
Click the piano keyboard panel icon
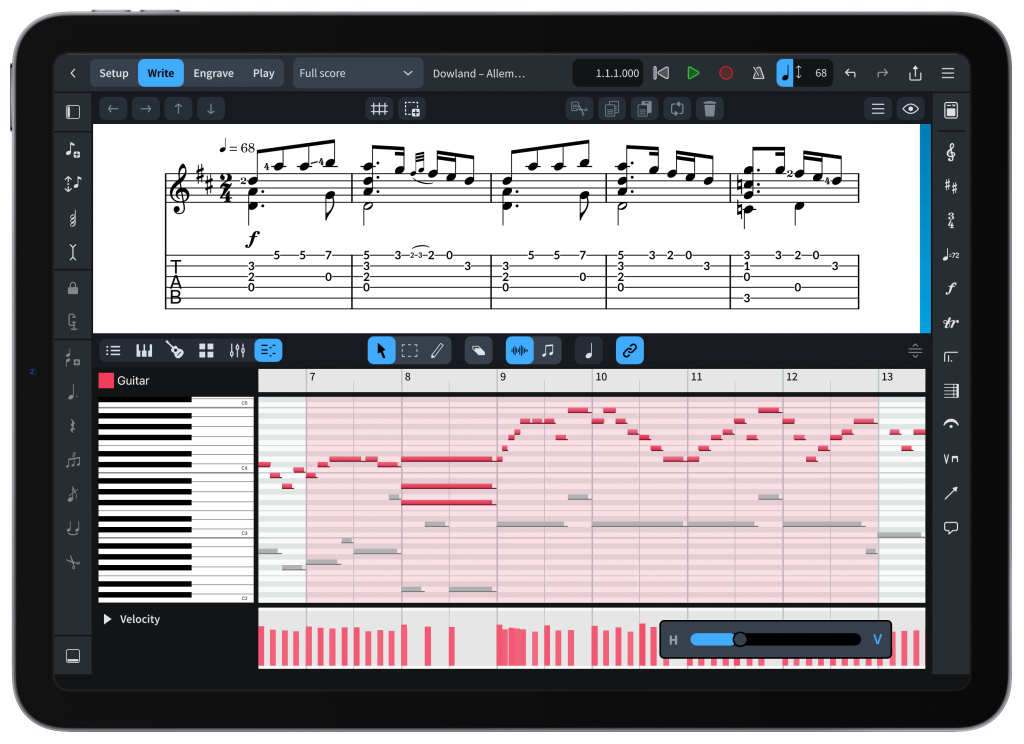[x=144, y=350]
